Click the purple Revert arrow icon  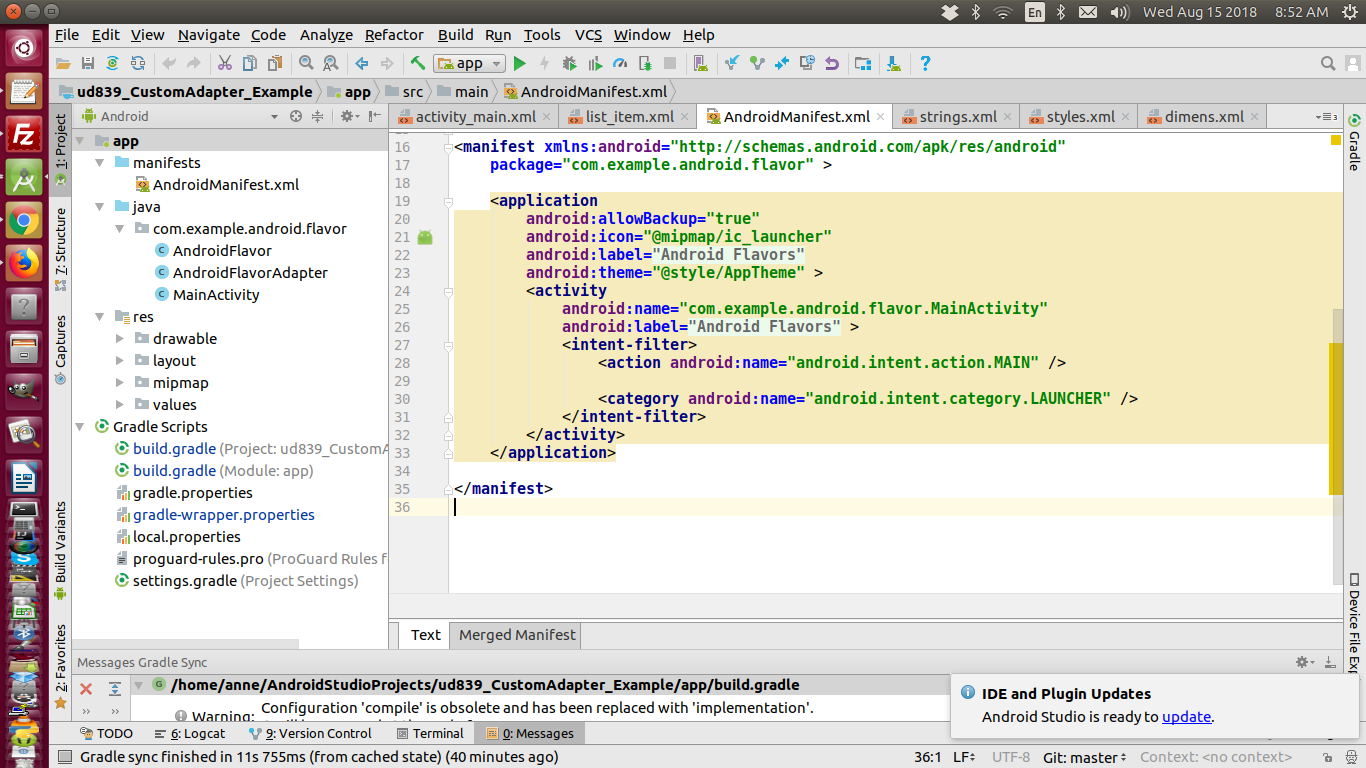[831, 63]
